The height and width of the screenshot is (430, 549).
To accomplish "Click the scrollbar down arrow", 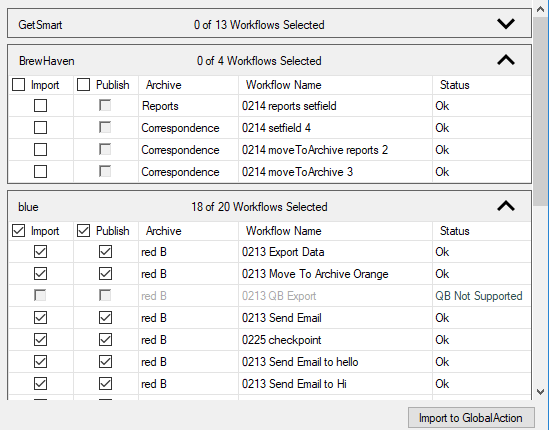I will pyautogui.click(x=541, y=392).
